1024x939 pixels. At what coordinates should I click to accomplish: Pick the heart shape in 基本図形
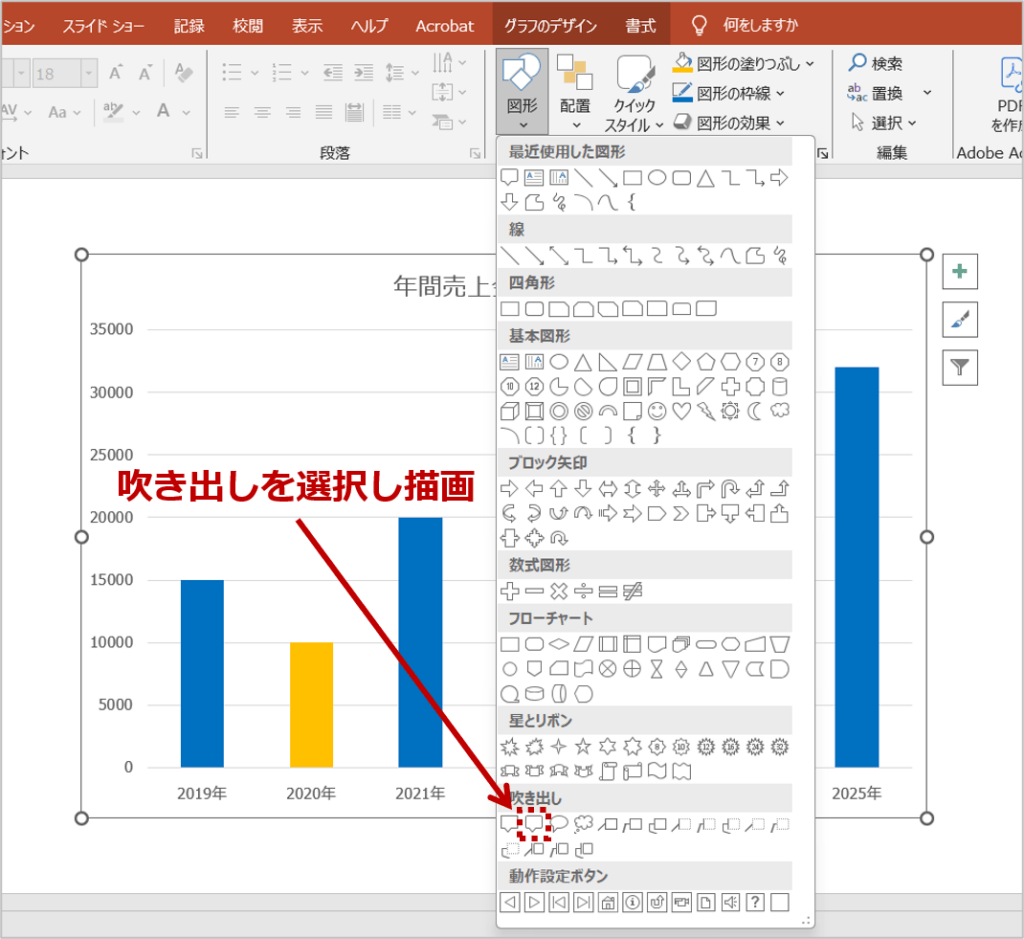[681, 411]
